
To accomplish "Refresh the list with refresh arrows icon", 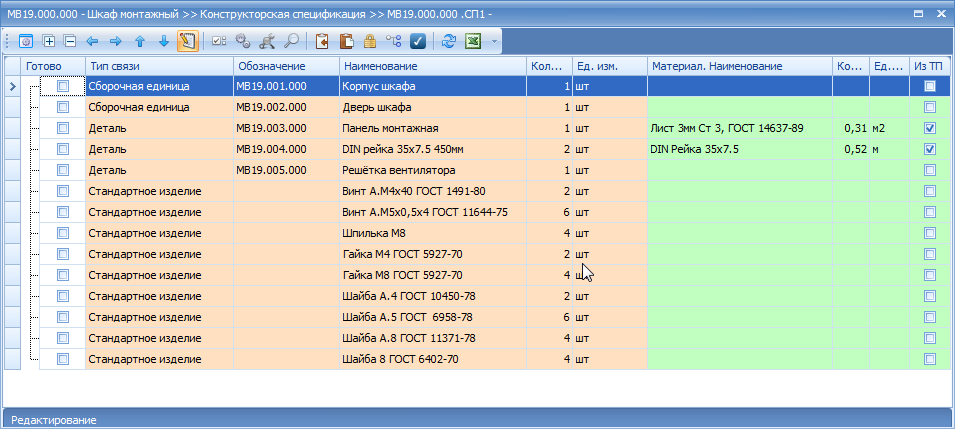I will pos(449,41).
